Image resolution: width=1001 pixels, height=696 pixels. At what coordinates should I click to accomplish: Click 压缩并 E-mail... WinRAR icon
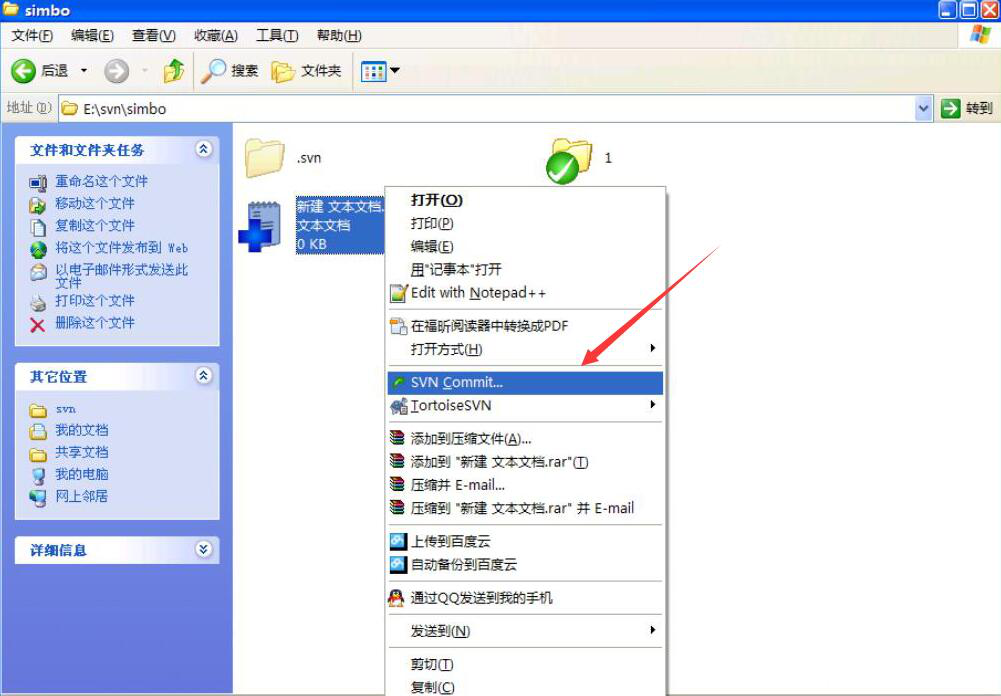397,485
